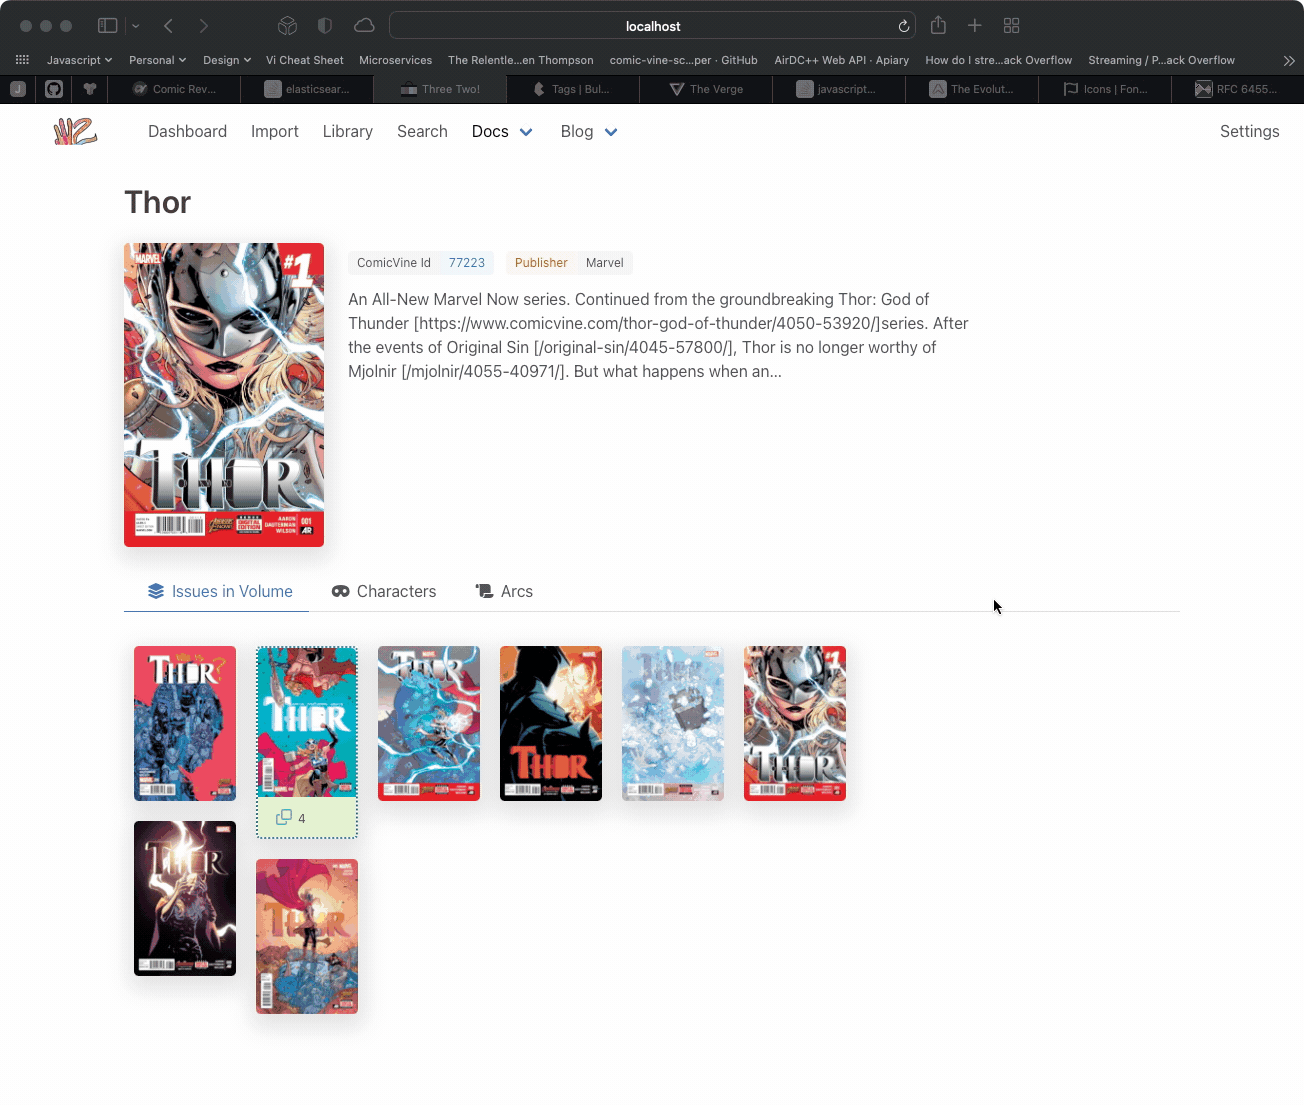Open the pinned GitHub tab

54,89
